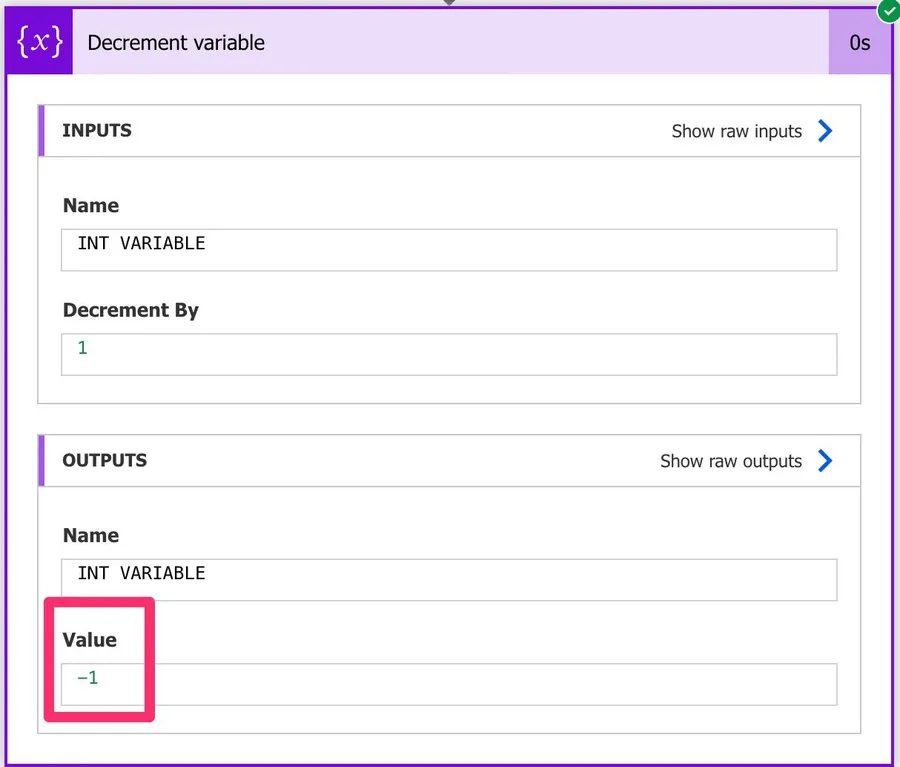The height and width of the screenshot is (767, 900).
Task: Open the Show raw inputs link
Action: point(737,131)
